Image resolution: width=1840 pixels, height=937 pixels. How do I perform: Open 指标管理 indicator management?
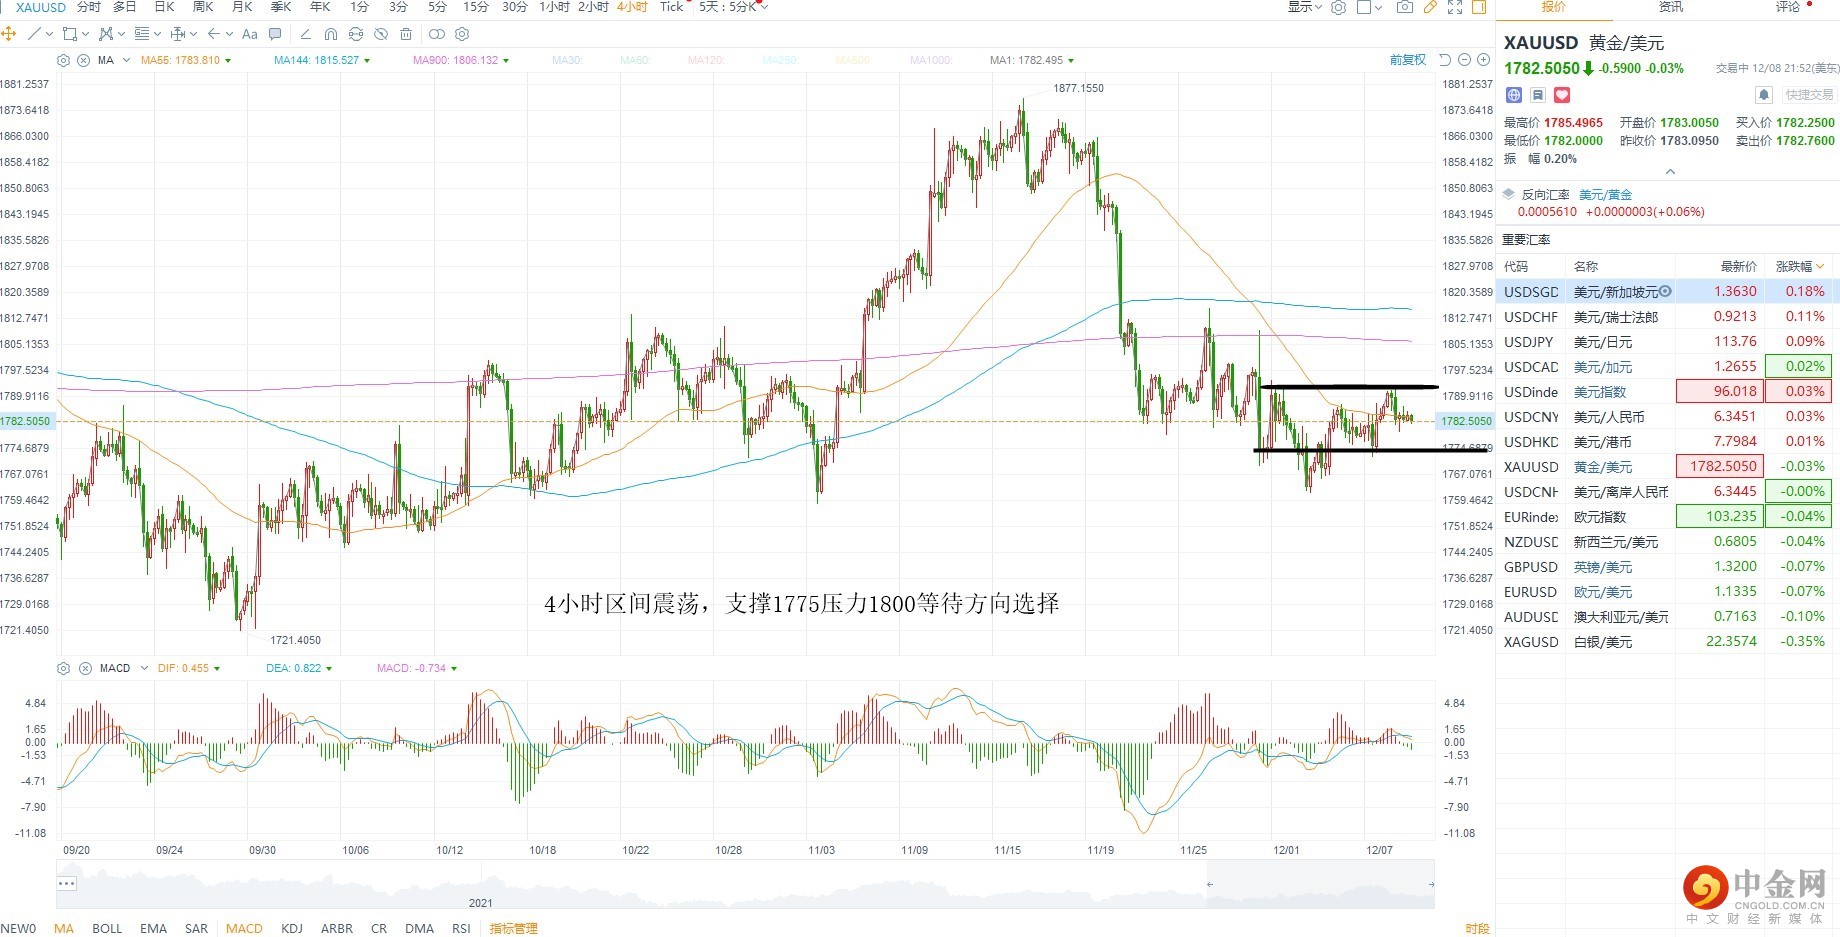[x=514, y=928]
